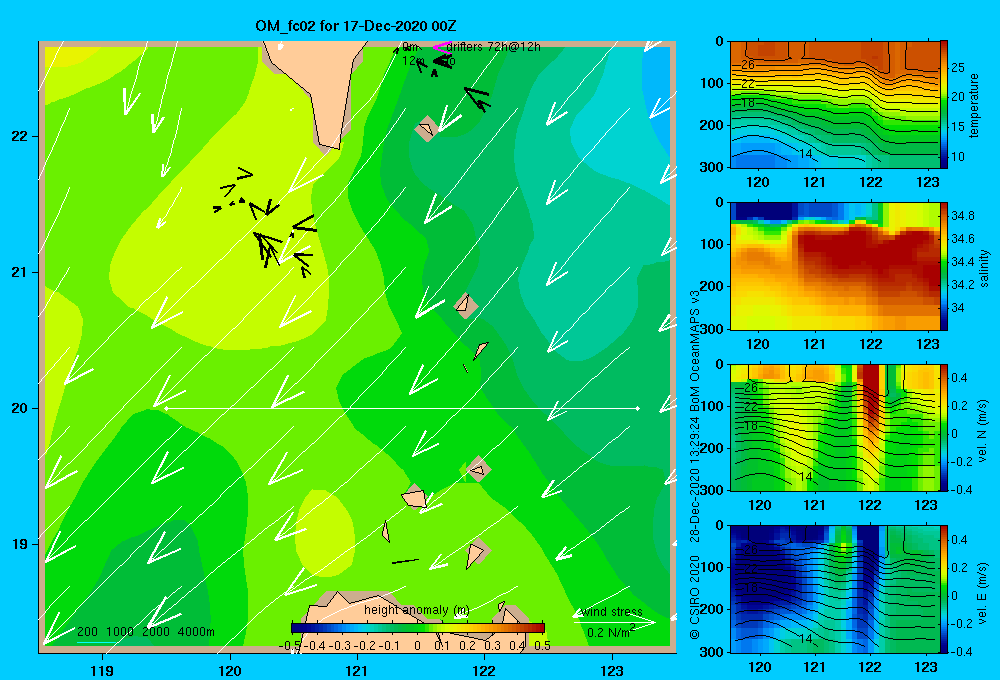Click longitude label 121 below main map

point(357,670)
